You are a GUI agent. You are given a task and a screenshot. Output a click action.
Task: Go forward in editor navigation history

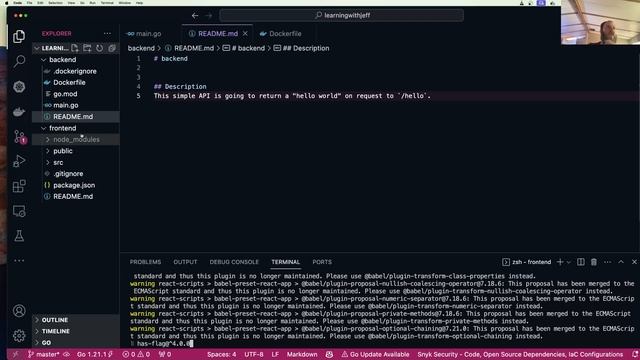[209, 16]
